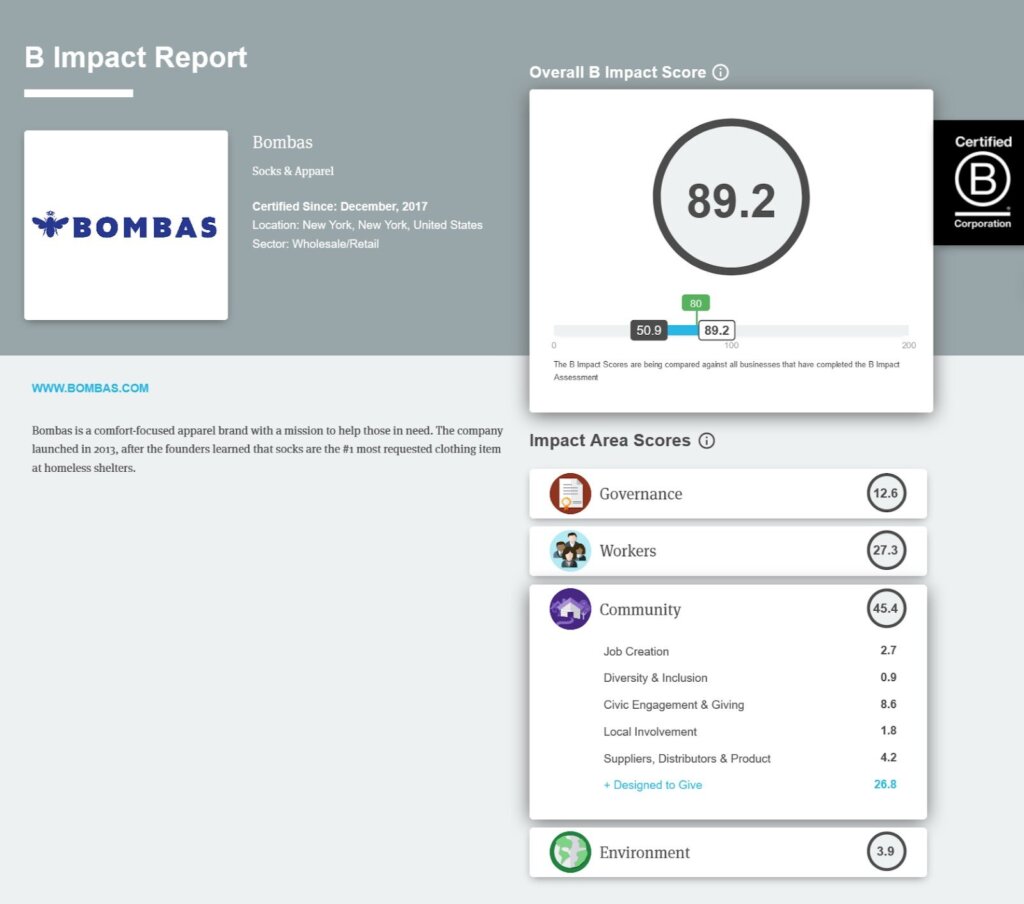The width and height of the screenshot is (1024, 904).
Task: Click the Environment globe icon
Action: (x=570, y=852)
